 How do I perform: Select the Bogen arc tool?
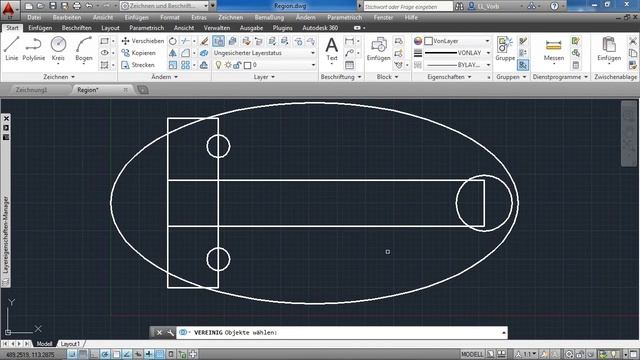click(84, 49)
